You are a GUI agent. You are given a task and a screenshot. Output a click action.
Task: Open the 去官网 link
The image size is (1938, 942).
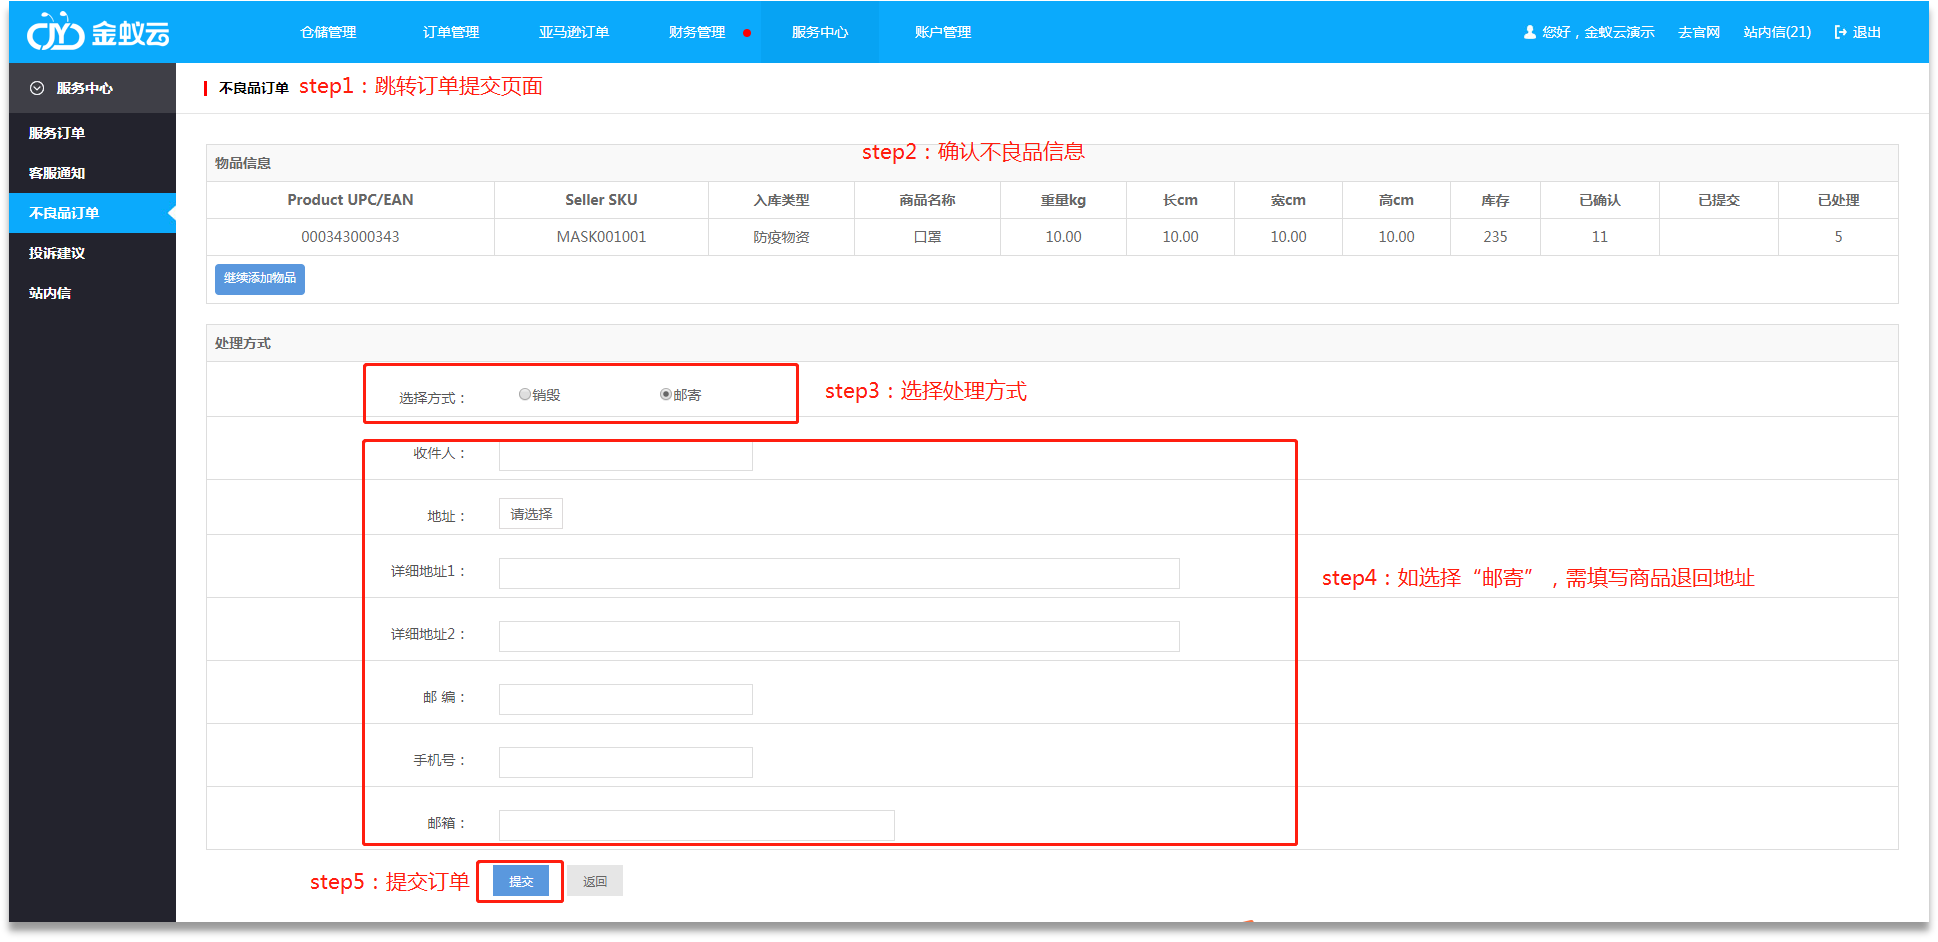(1699, 32)
